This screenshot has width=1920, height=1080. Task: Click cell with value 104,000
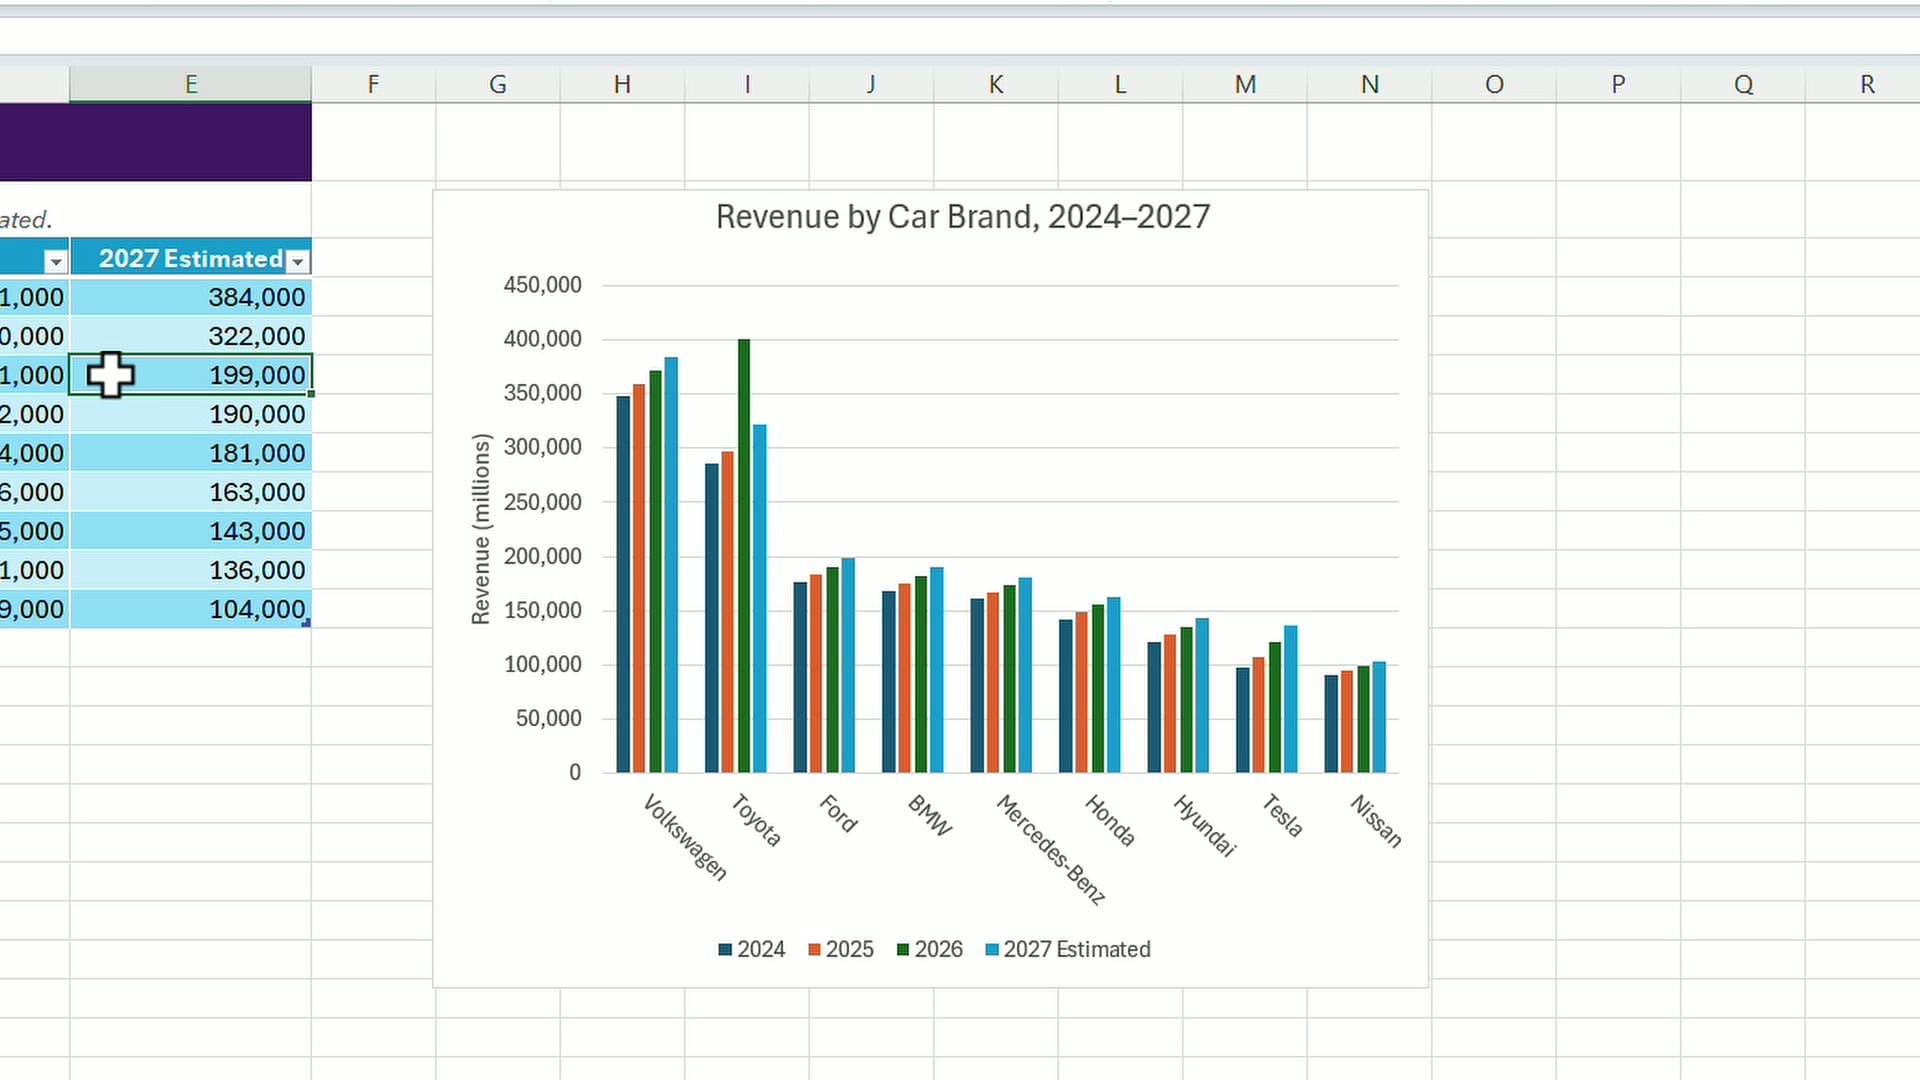pyautogui.click(x=191, y=609)
